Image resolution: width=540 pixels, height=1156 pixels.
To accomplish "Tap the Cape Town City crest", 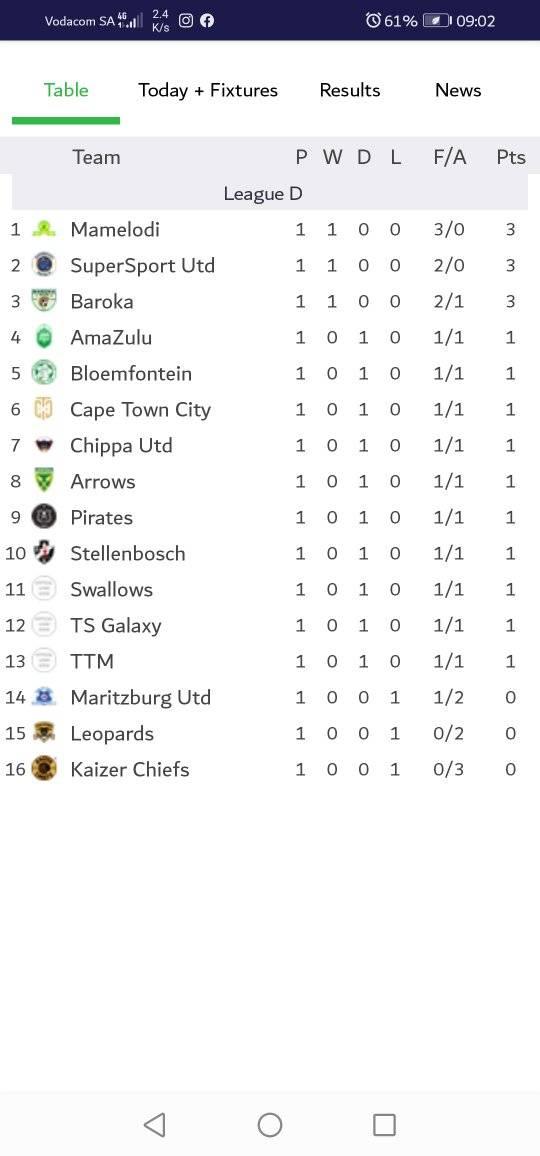I will click(44, 408).
